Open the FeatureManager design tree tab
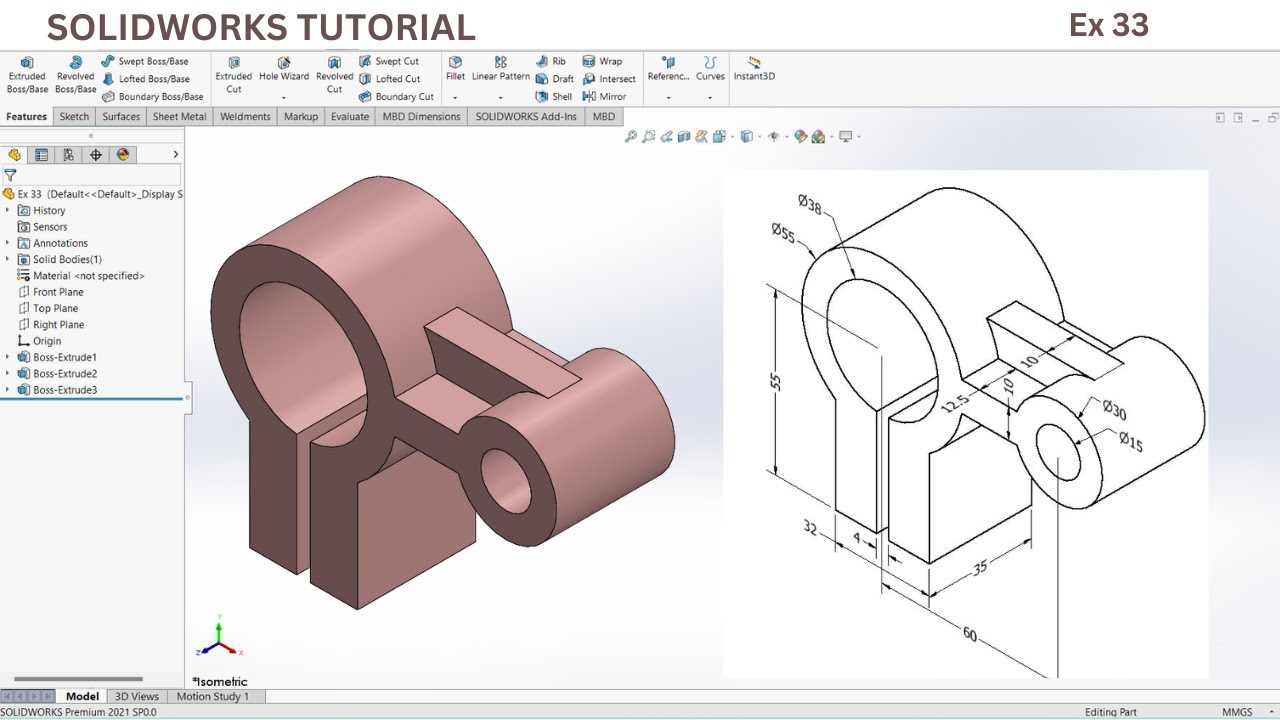 (x=14, y=155)
